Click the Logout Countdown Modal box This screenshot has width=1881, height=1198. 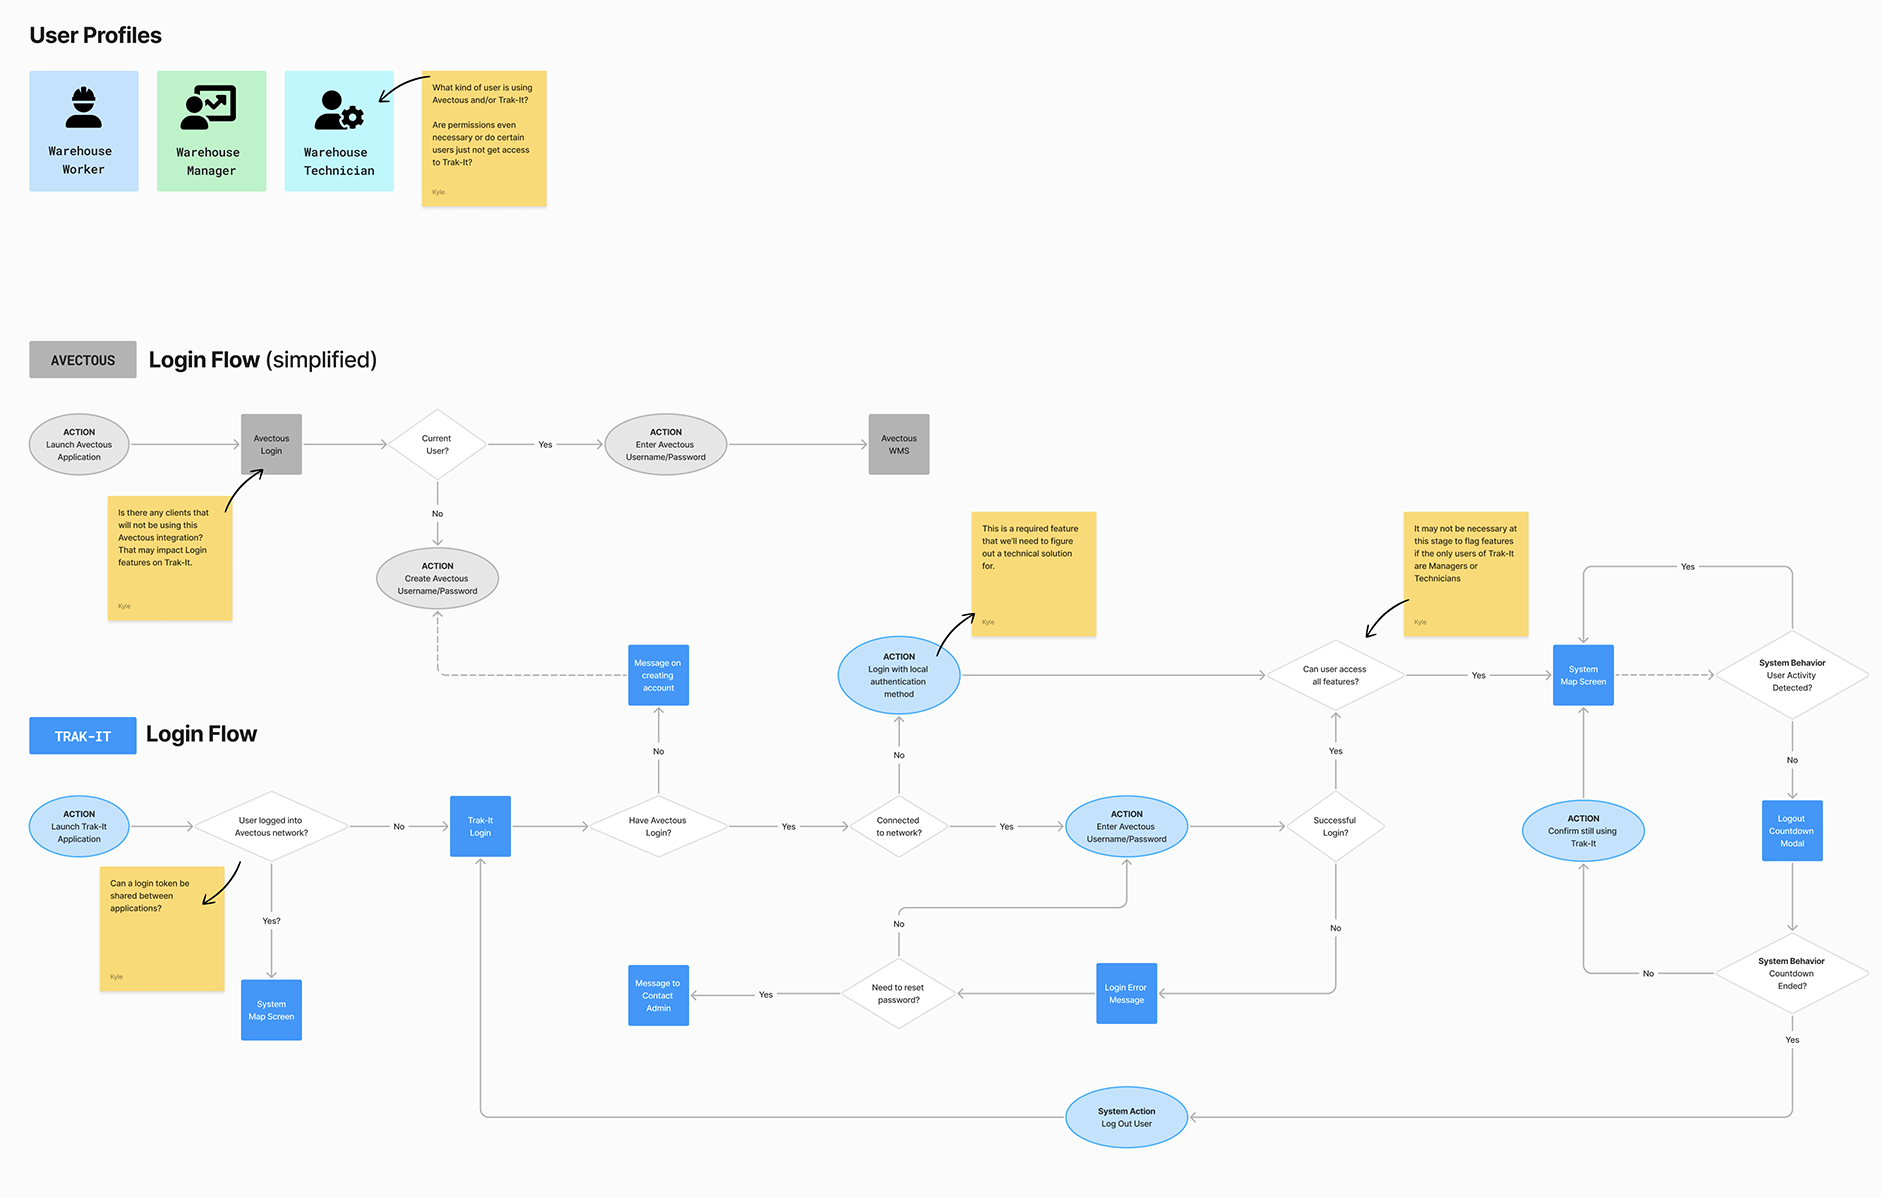pyautogui.click(x=1791, y=831)
